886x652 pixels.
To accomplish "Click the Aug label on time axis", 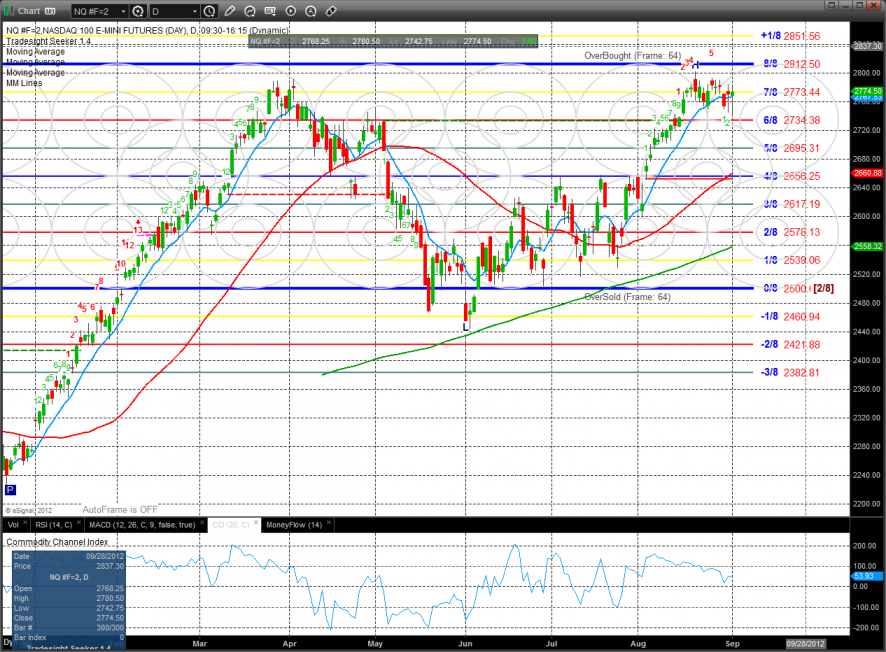I will point(638,644).
